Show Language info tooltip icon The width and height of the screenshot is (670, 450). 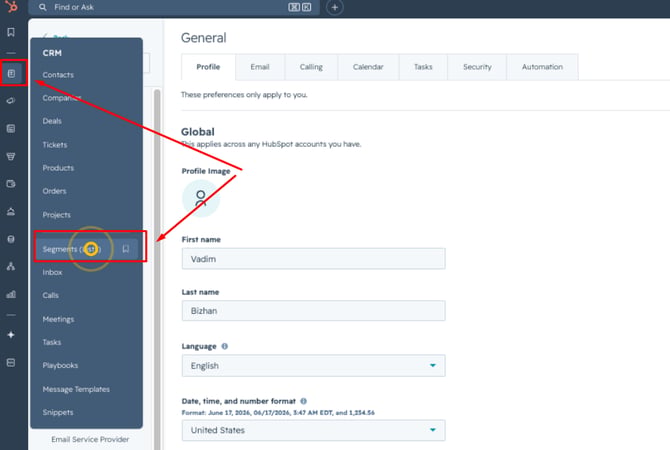[x=225, y=346]
